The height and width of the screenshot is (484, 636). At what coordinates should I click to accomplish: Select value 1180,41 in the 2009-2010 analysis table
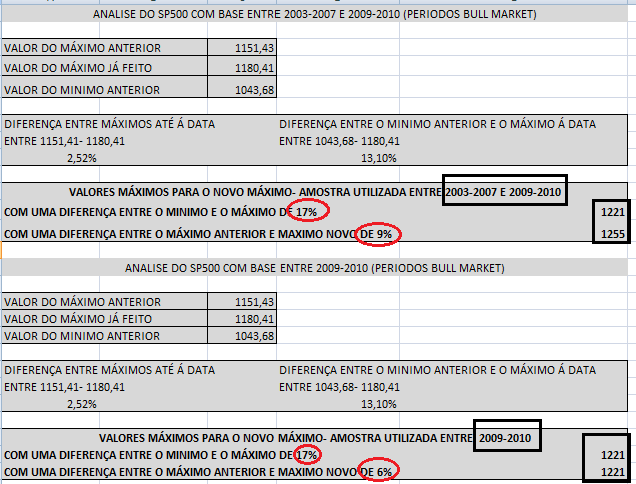coord(255,319)
